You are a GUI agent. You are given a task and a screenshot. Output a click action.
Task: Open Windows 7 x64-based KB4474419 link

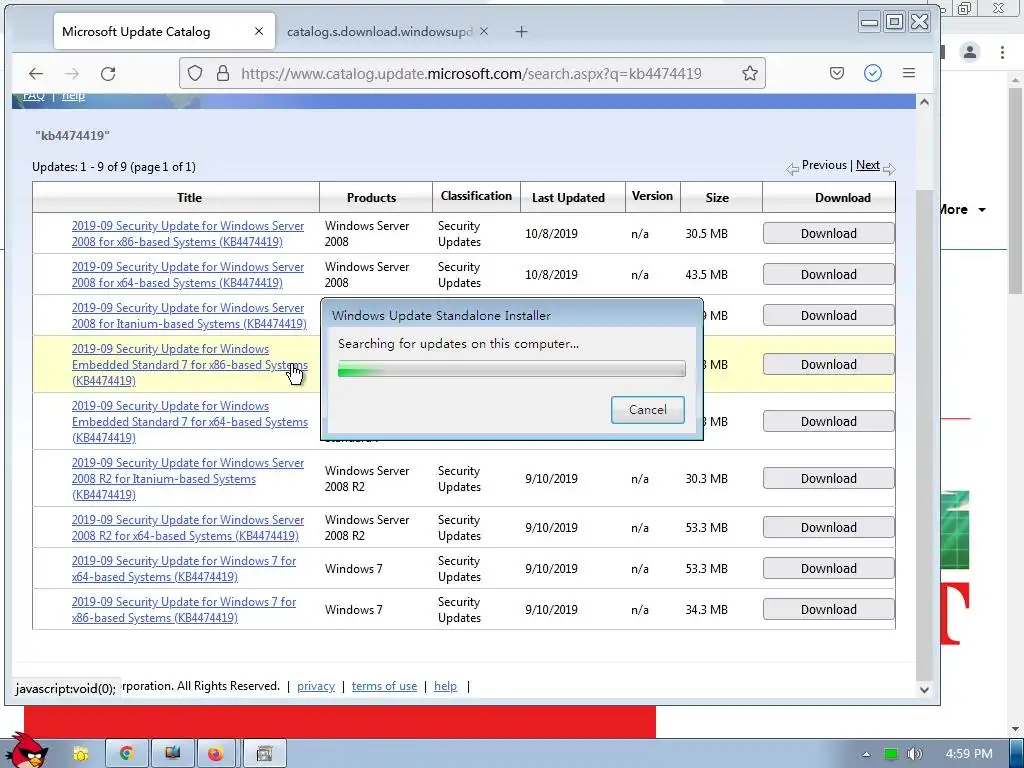(184, 568)
